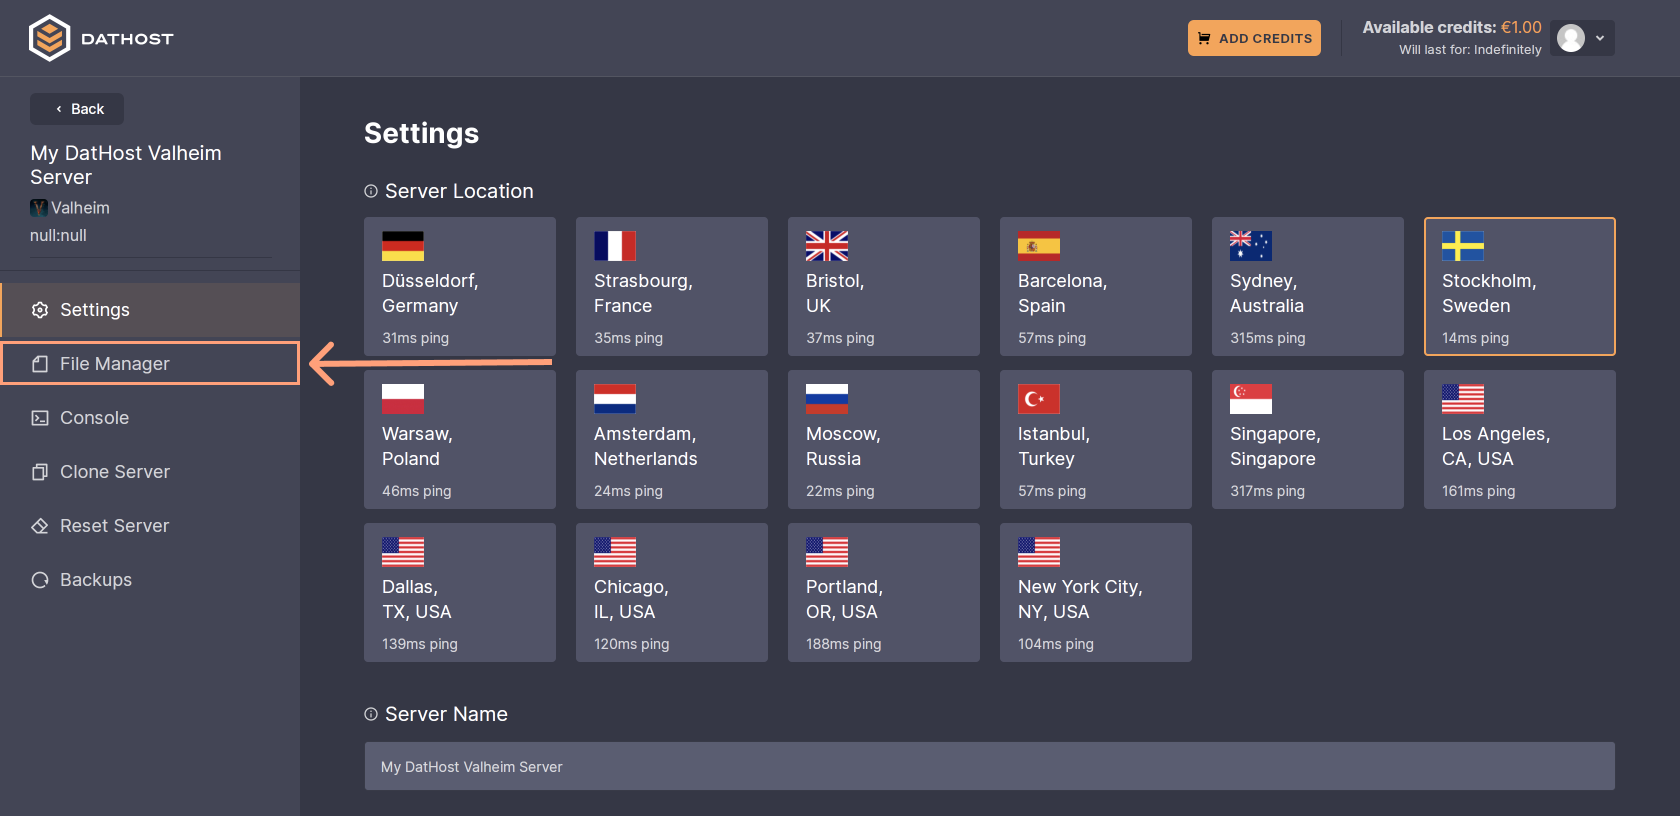Screen dimensions: 1680x816
Task: Open Console from the sidebar menu
Action: (x=95, y=418)
